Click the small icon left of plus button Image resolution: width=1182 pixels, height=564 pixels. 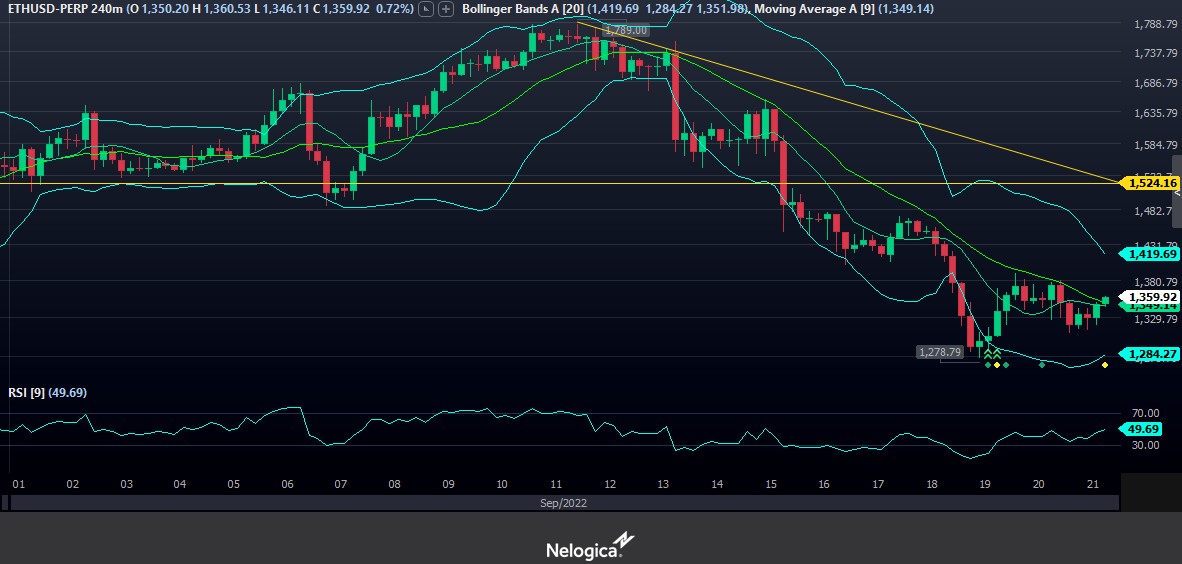(427, 9)
